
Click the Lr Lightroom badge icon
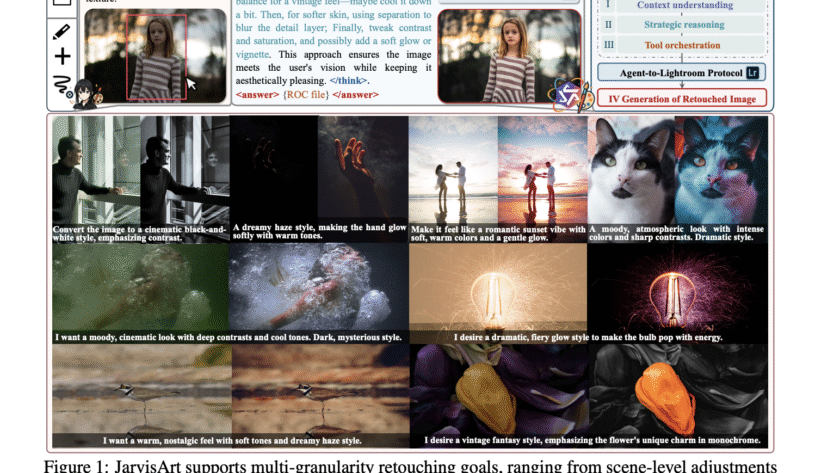tap(752, 73)
